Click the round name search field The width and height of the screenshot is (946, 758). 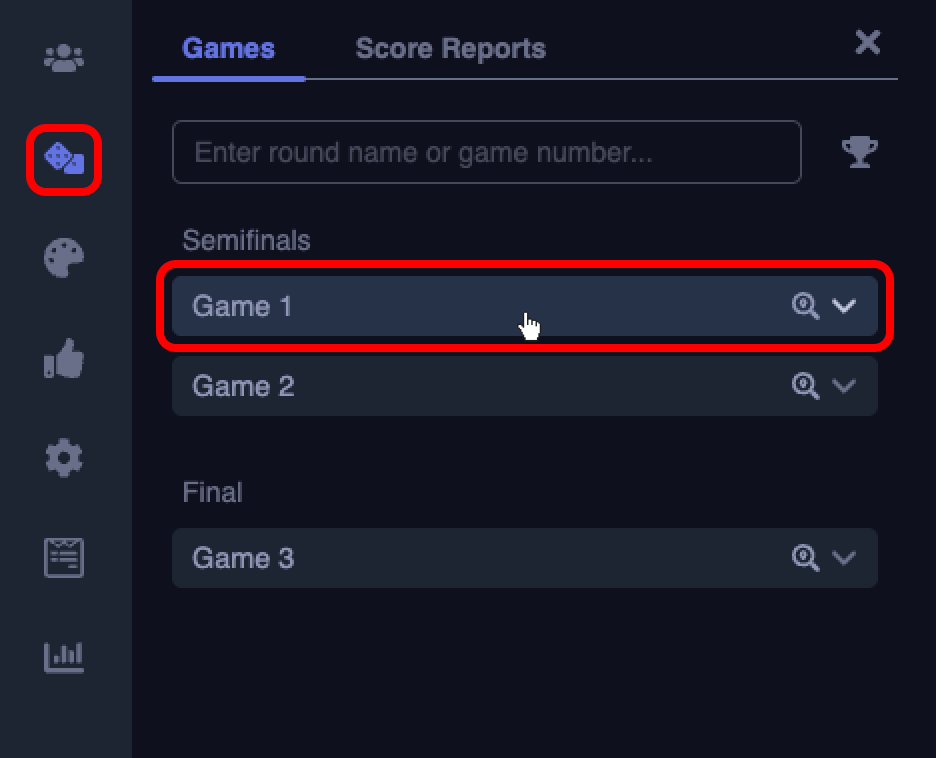tap(487, 151)
